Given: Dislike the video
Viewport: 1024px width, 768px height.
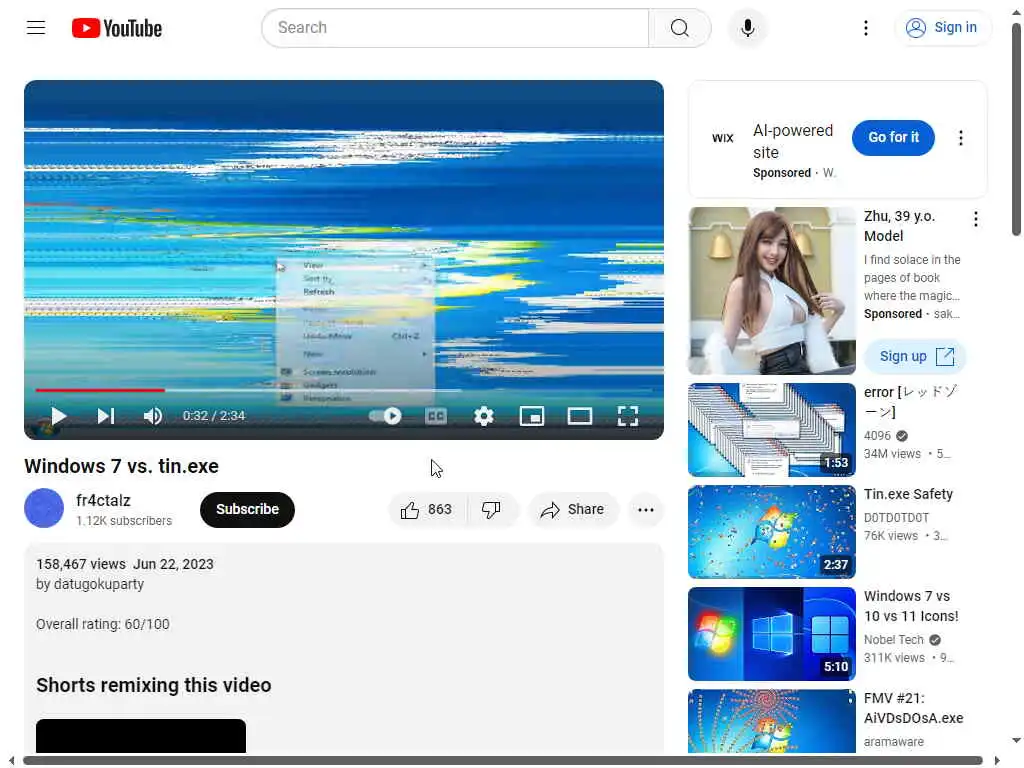Looking at the screenshot, I should 491,509.
